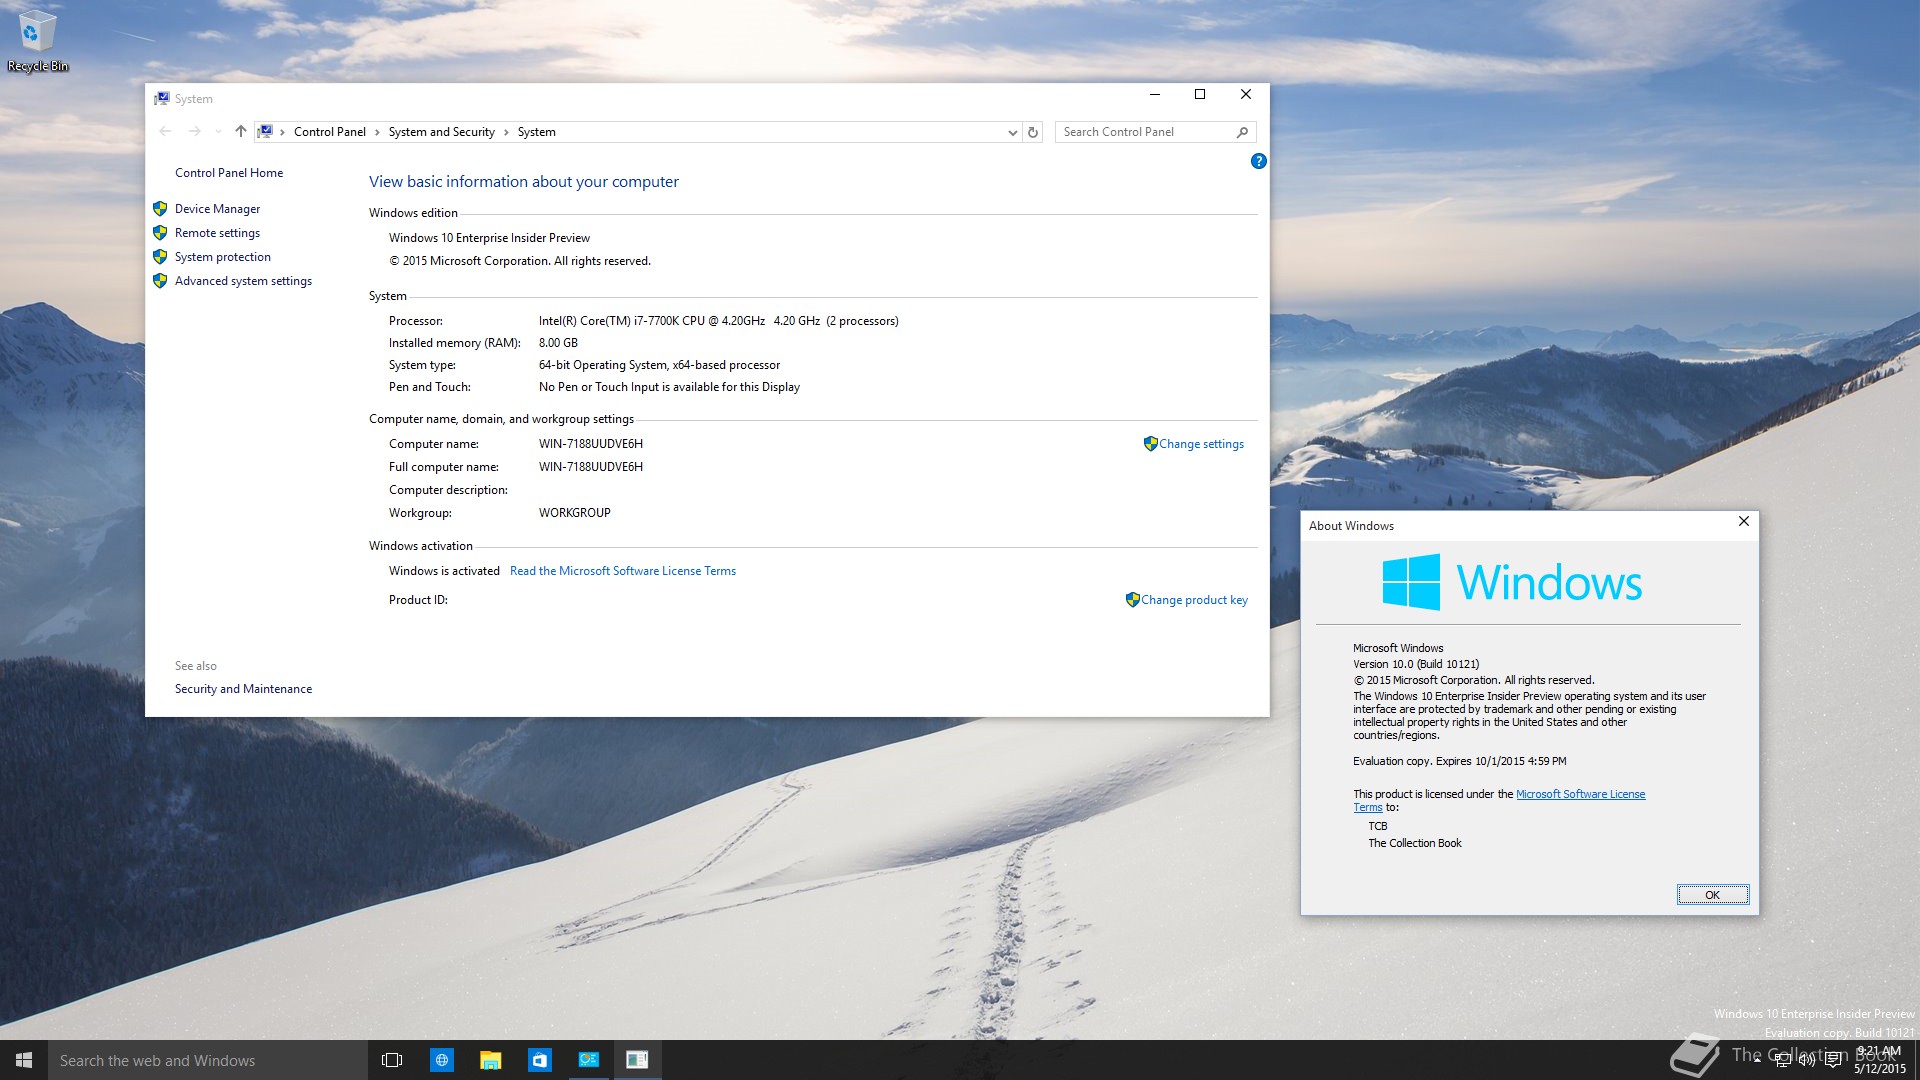Open the Recycle Bin desktop icon
Screen dimensions: 1920x1080
tap(37, 41)
